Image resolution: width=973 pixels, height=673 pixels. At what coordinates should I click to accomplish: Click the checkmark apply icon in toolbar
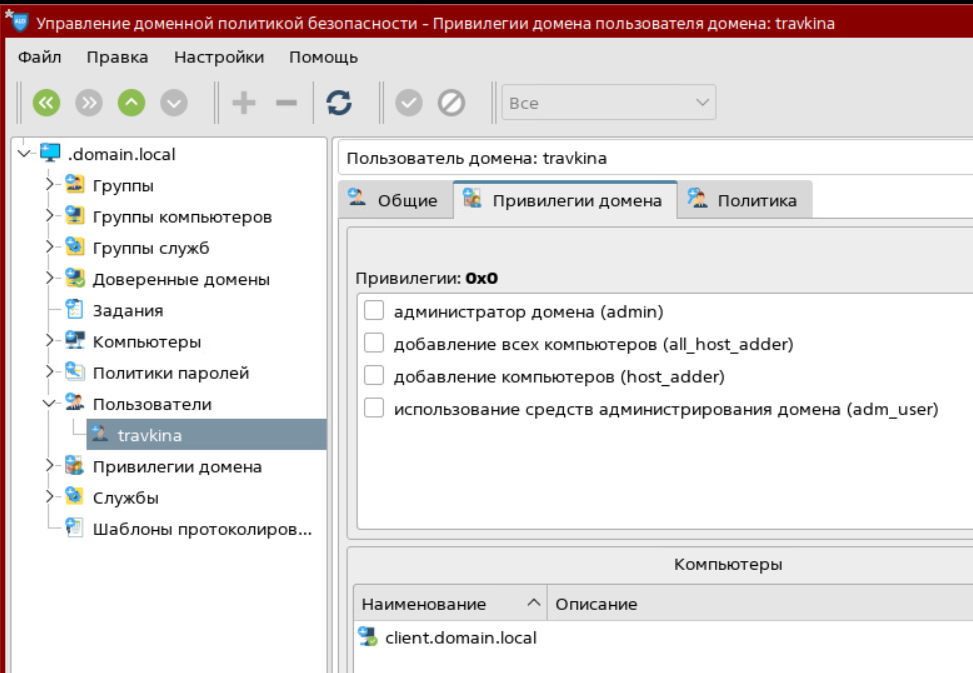tap(409, 103)
